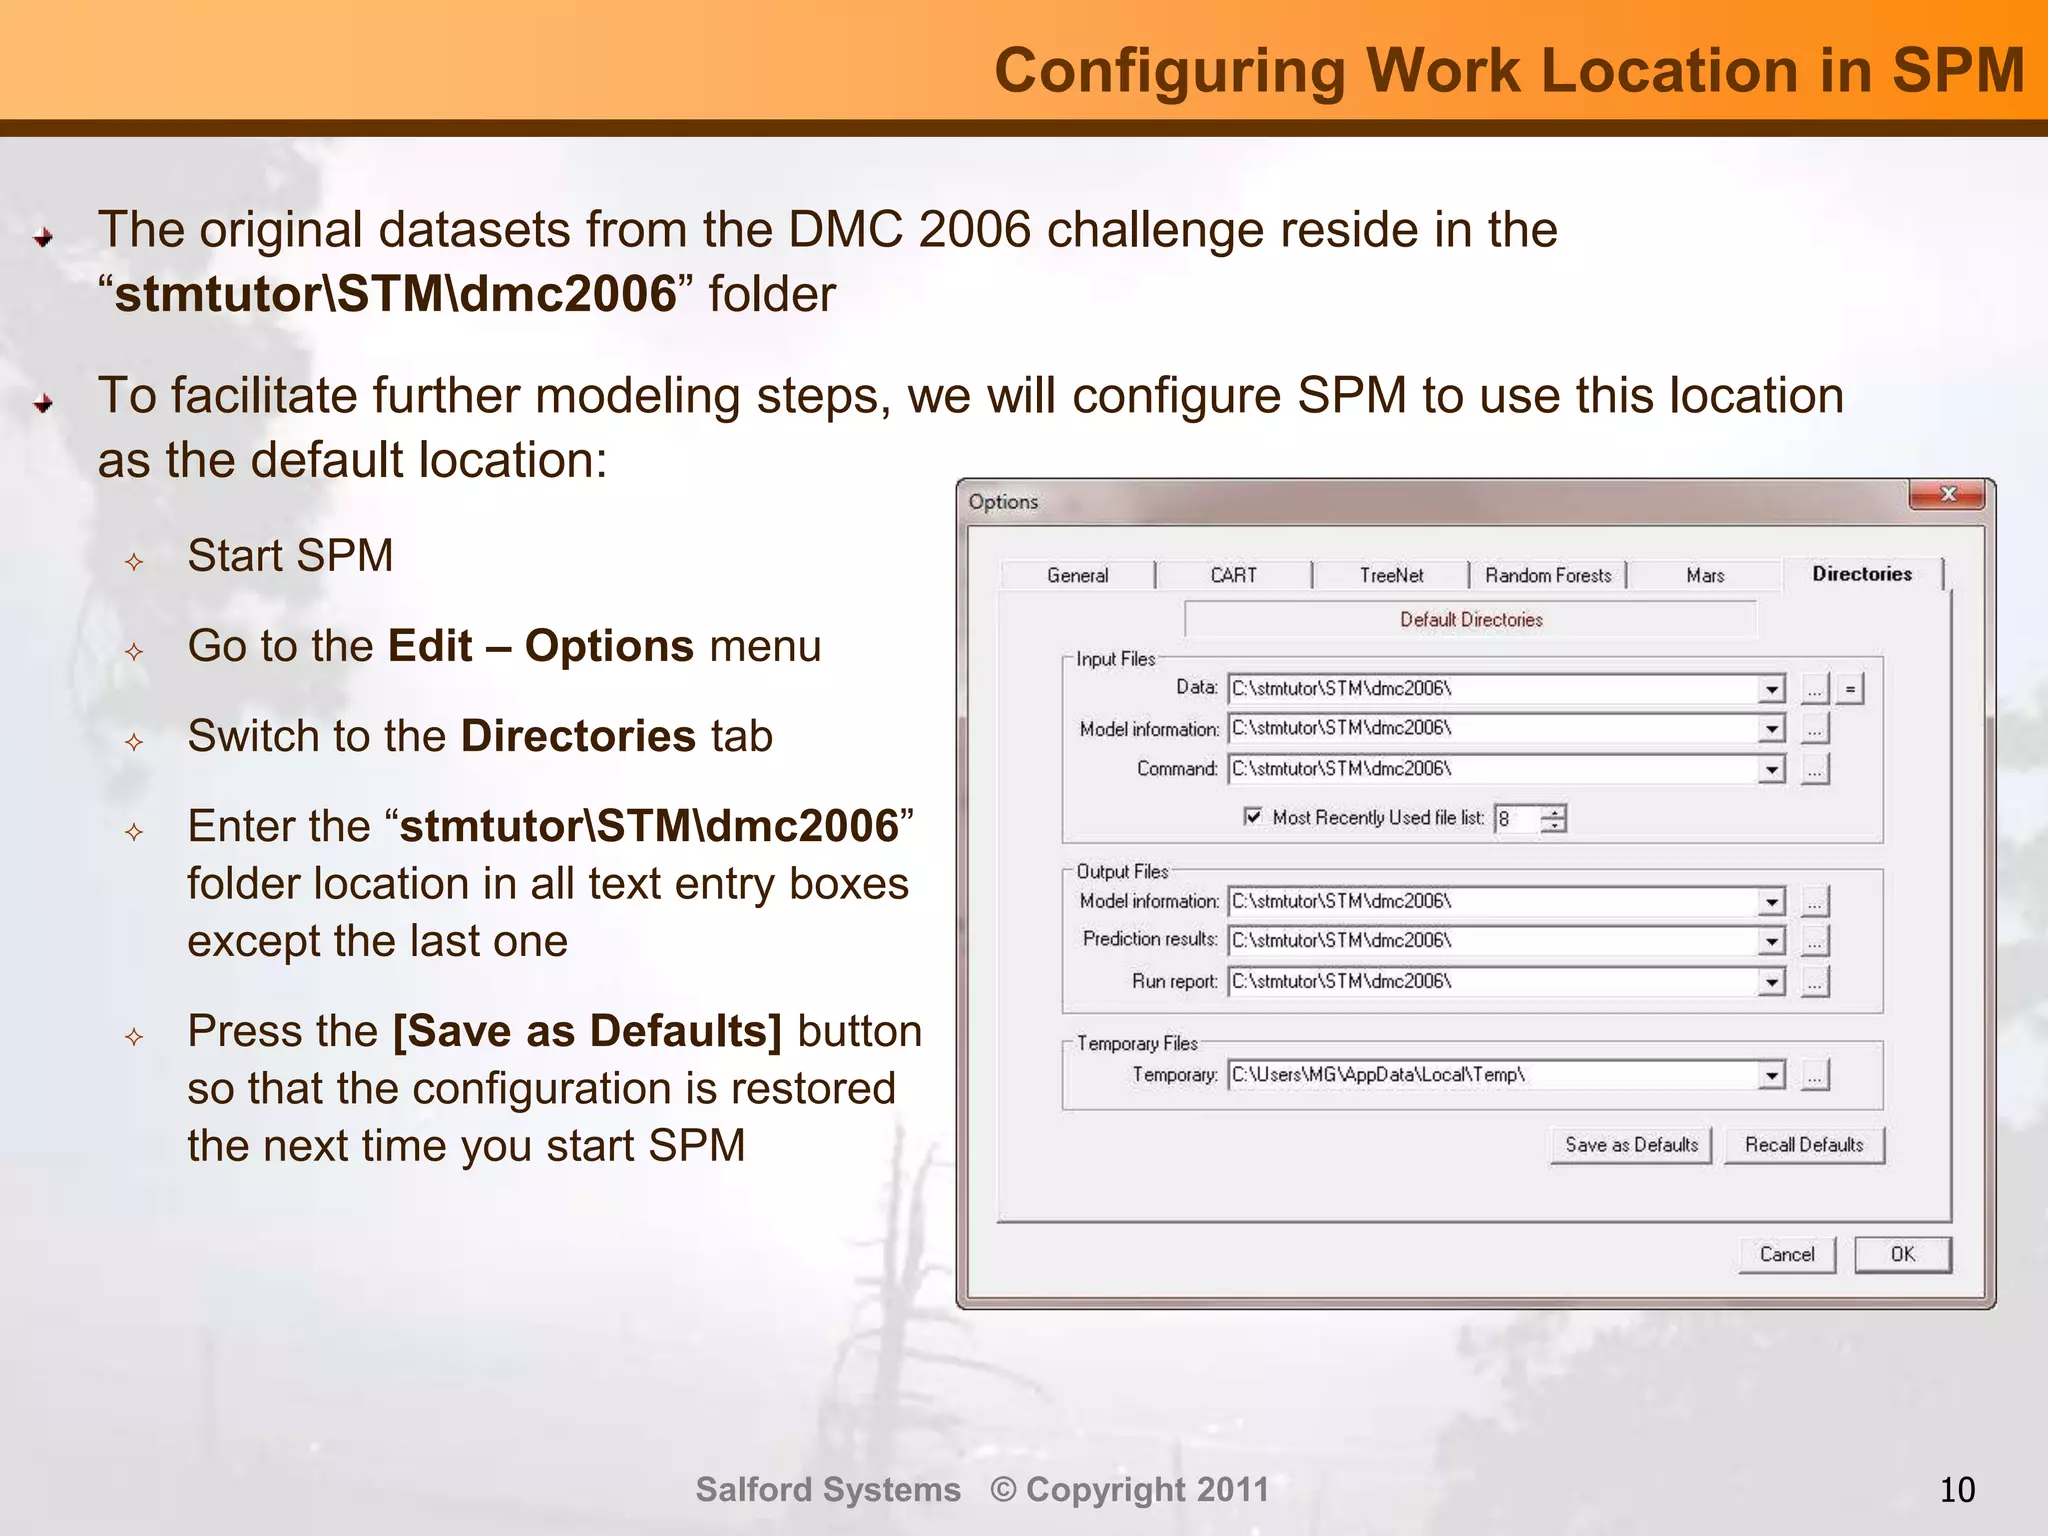
Task: Click the Save as Defaults button
Action: point(1631,1145)
